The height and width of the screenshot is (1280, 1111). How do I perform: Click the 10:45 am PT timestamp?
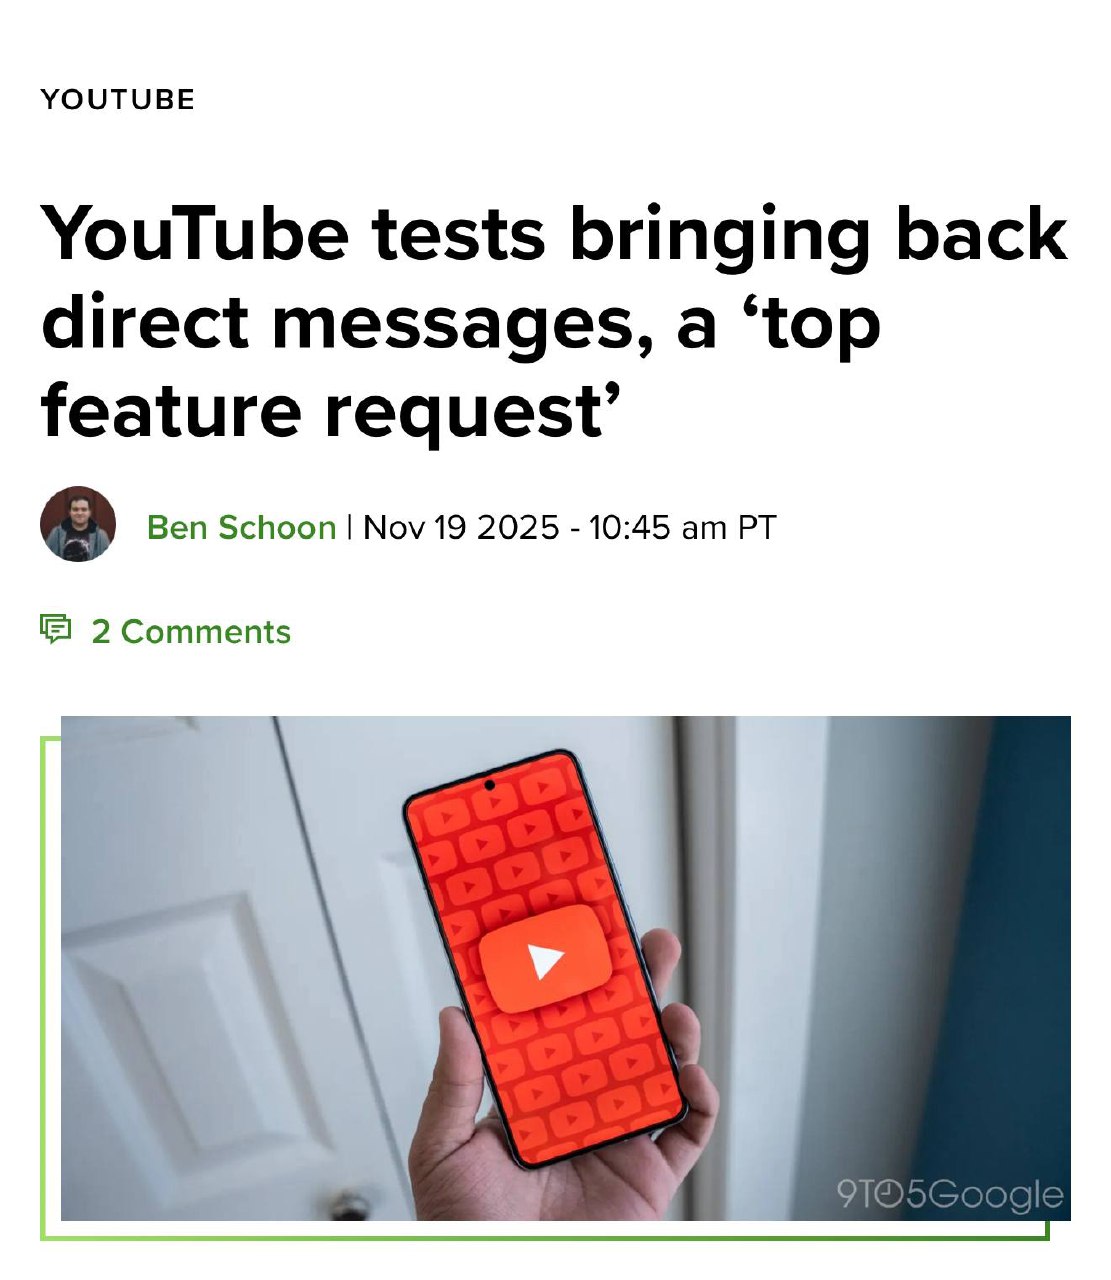682,527
